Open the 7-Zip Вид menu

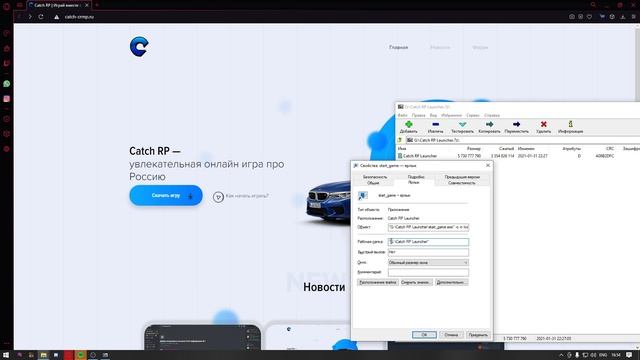tap(433, 116)
